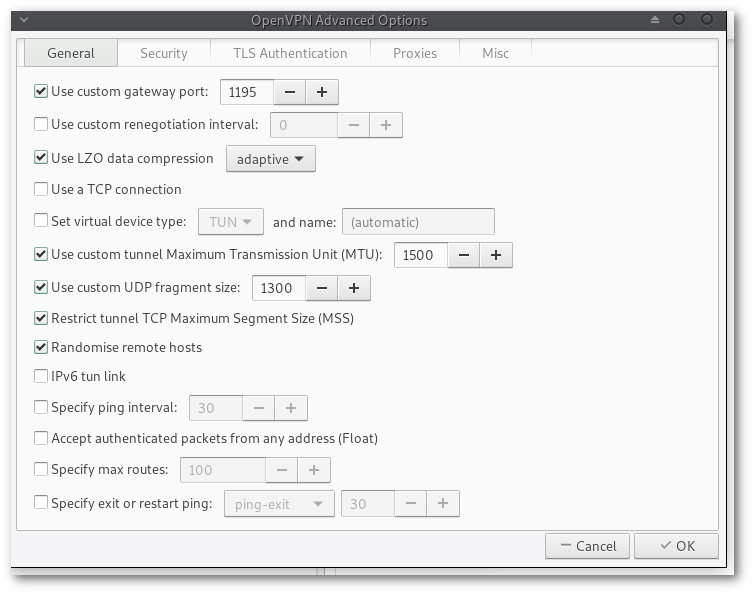Click the shade window arrow in title bar
This screenshot has width=753, height=594.
point(655,20)
